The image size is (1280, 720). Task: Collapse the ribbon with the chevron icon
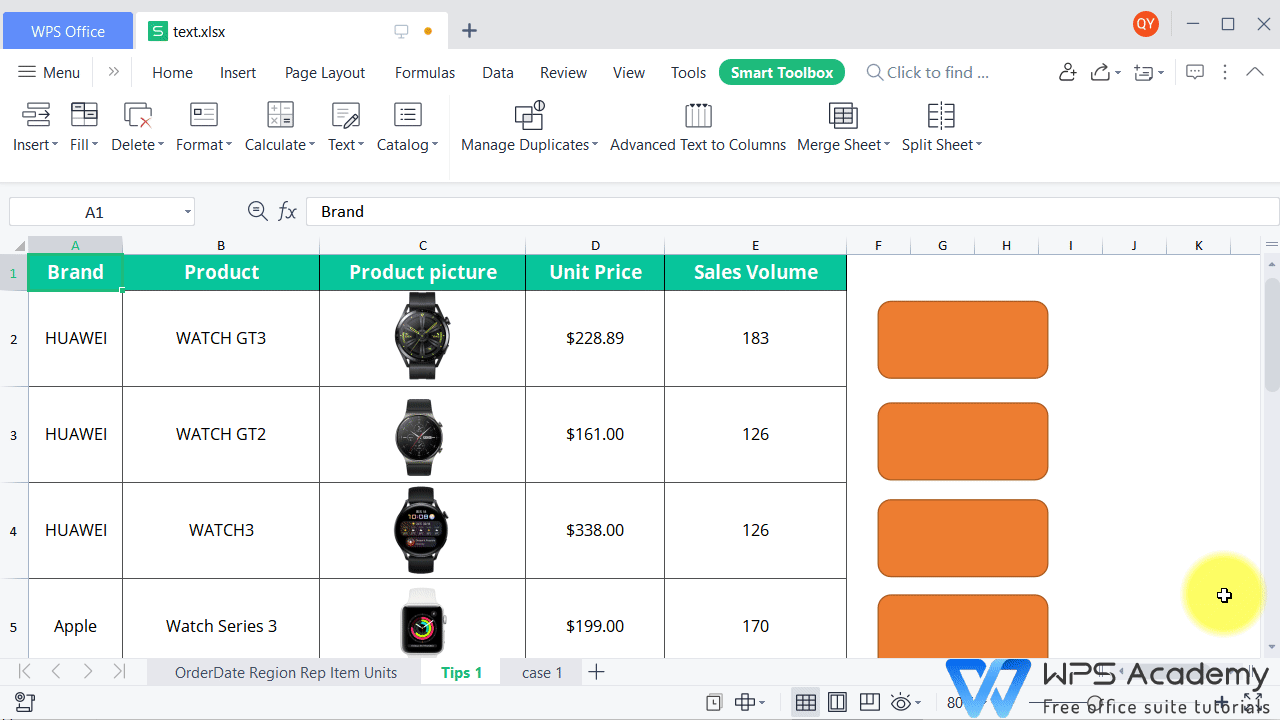pyautogui.click(x=1255, y=72)
